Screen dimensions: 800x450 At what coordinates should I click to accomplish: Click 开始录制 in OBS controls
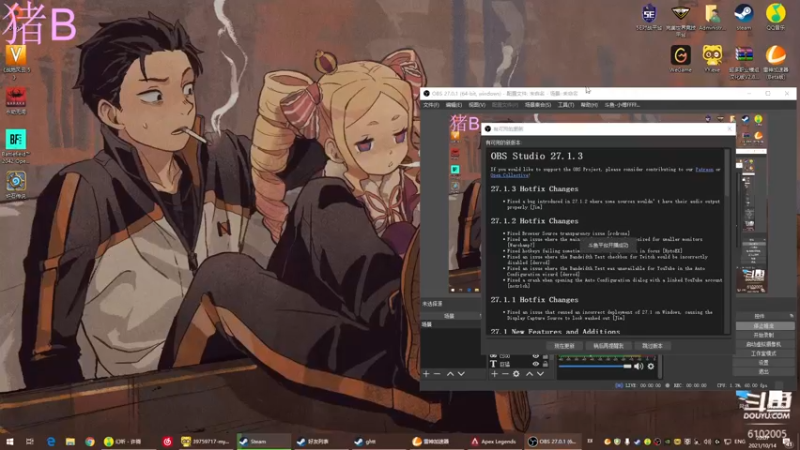coord(764,335)
